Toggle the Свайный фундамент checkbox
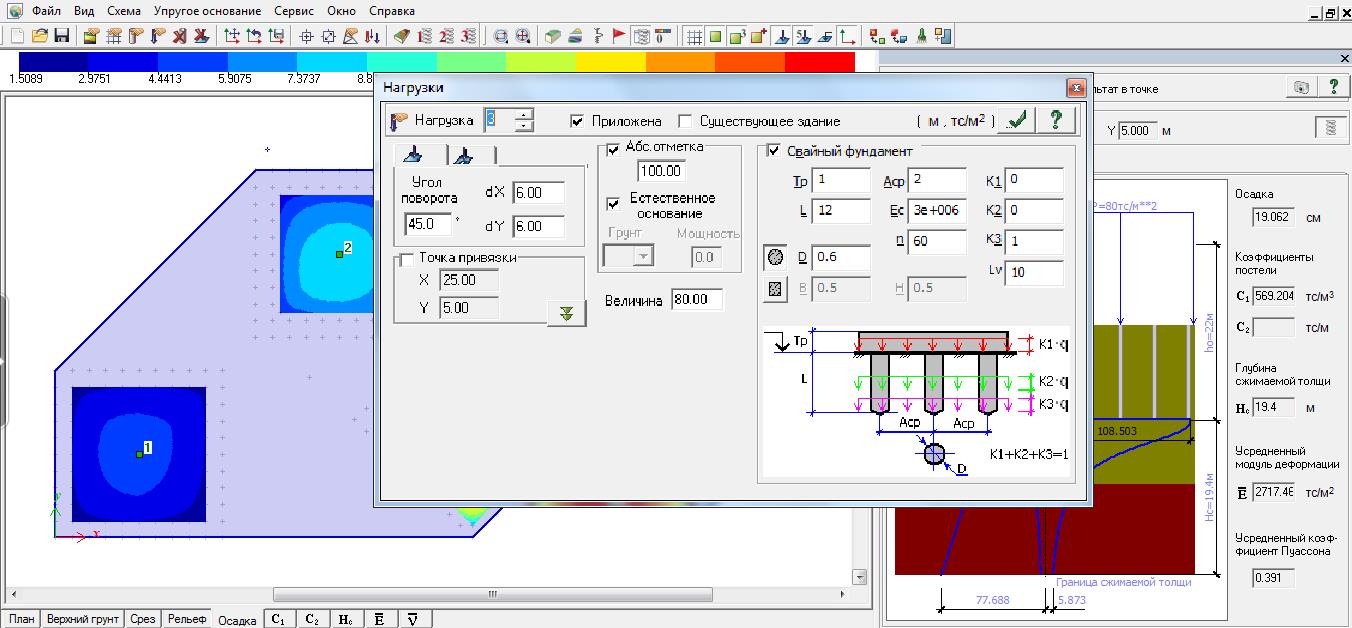 tap(773, 151)
